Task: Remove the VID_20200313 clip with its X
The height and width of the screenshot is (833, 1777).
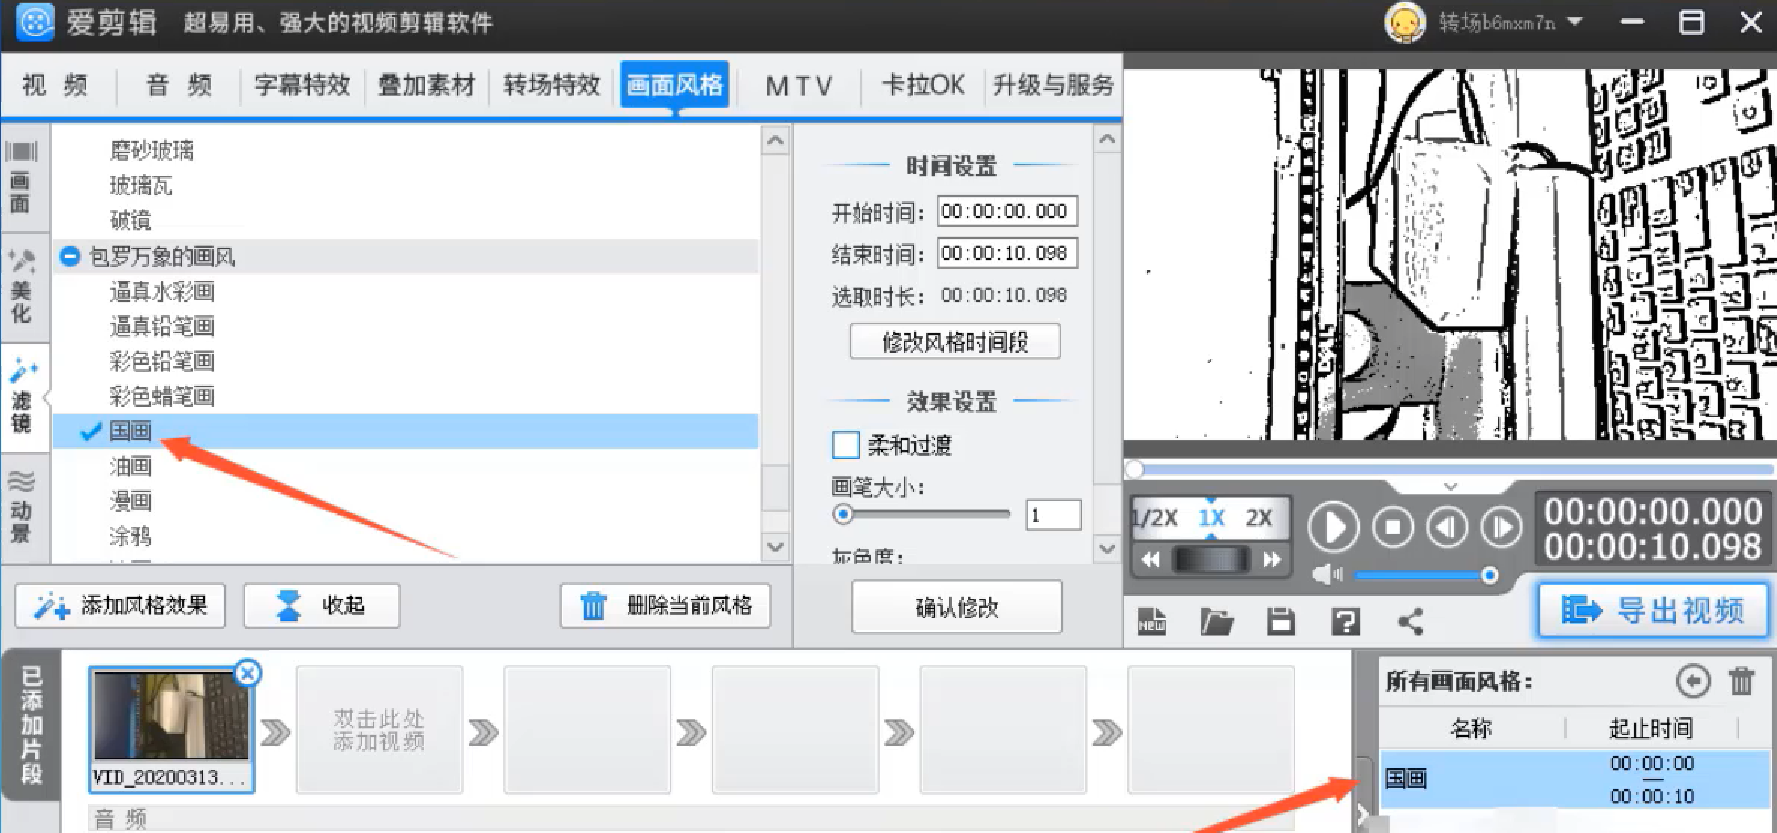Action: (247, 673)
